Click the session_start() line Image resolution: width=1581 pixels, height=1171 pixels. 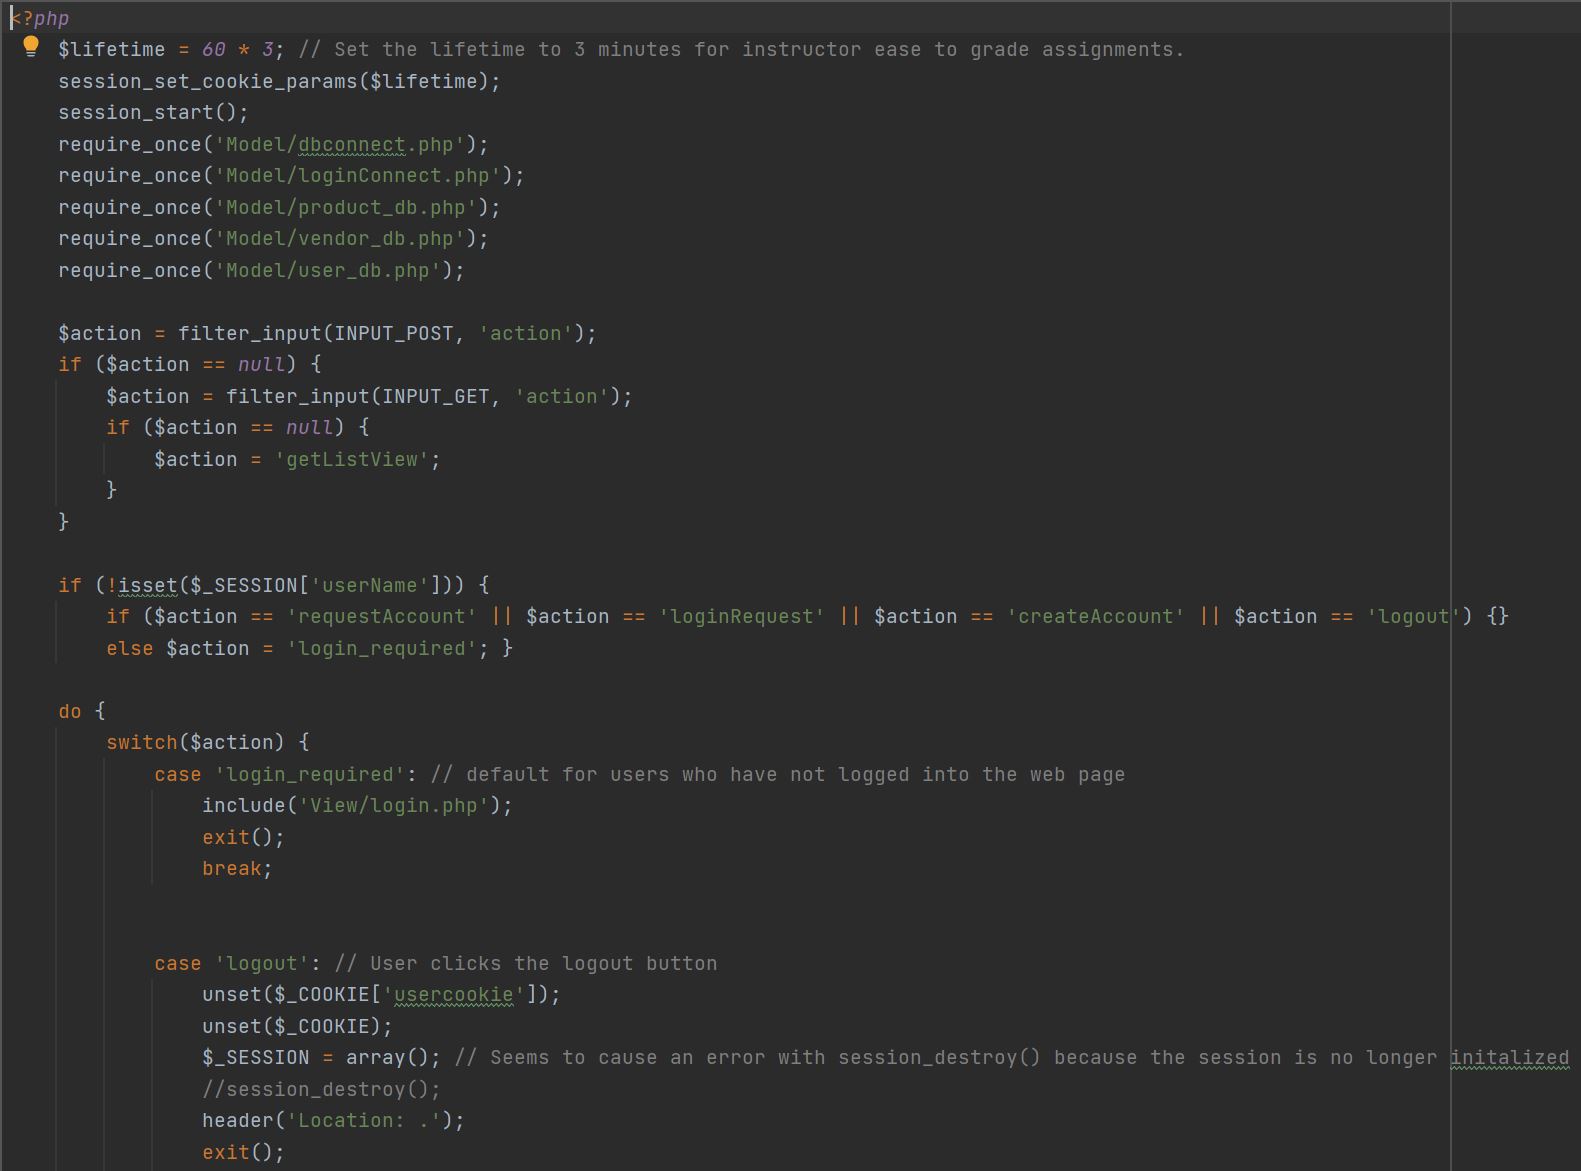point(153,112)
